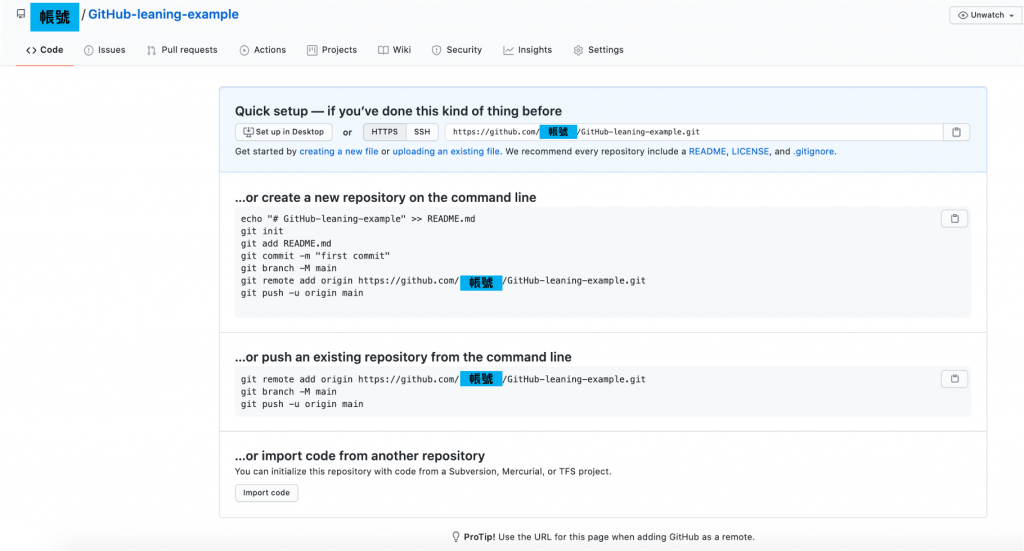Open the Issues tab
Screen dimensions: 1024x551
pyautogui.click(x=104, y=50)
